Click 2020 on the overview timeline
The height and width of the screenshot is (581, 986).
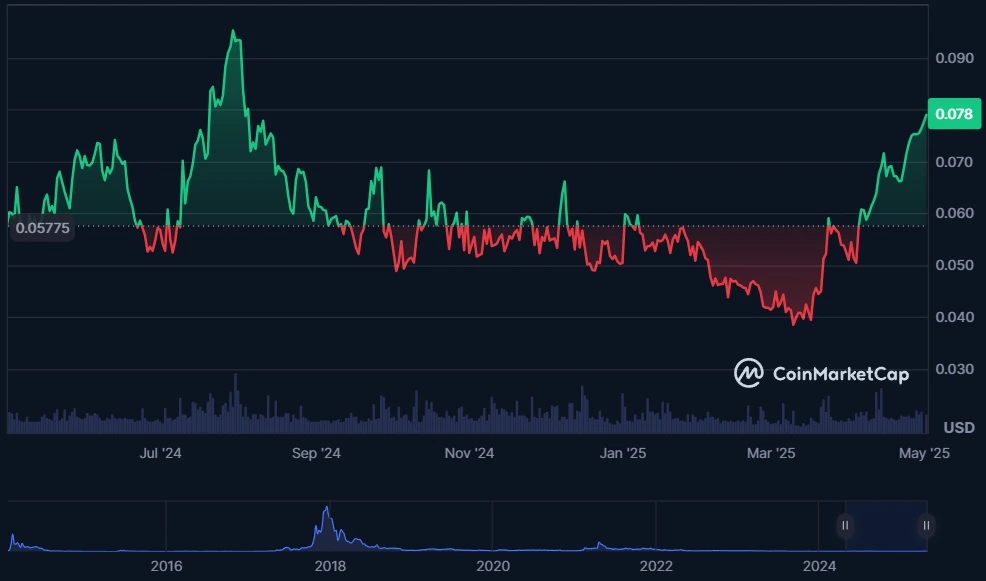[493, 566]
